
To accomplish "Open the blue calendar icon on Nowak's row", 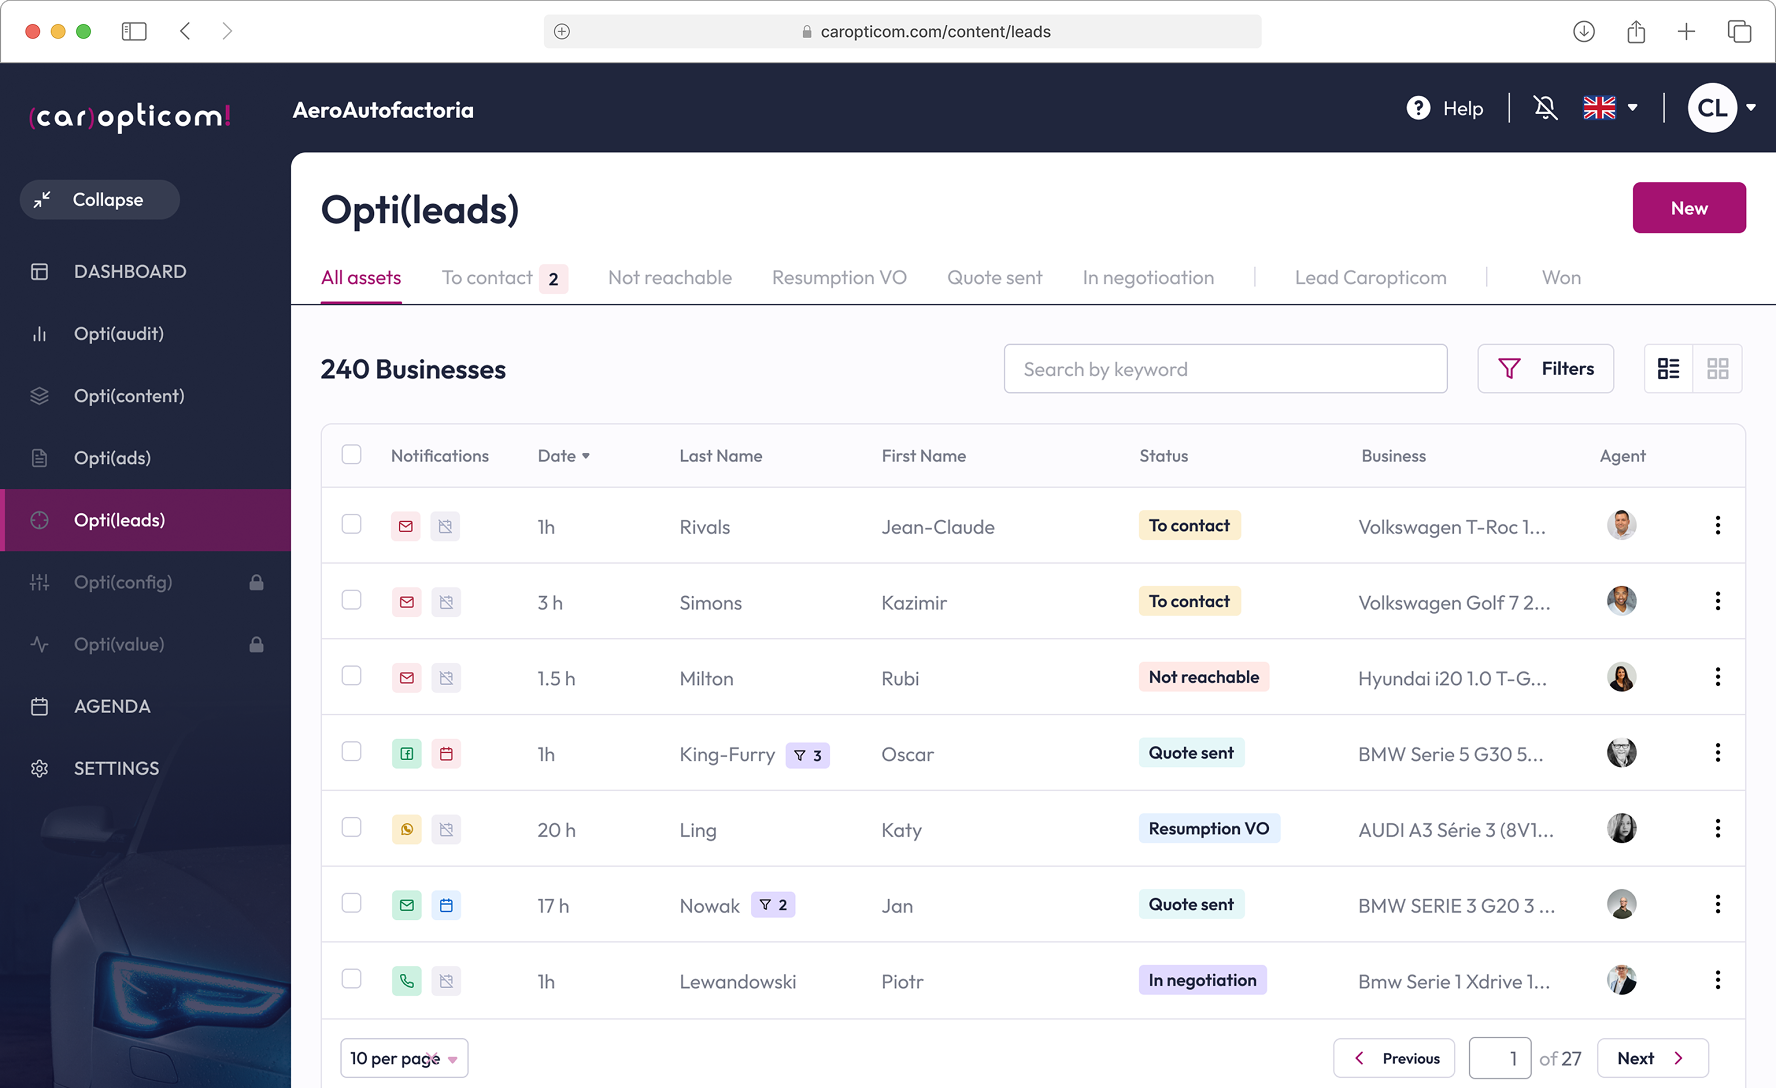I will (x=446, y=905).
